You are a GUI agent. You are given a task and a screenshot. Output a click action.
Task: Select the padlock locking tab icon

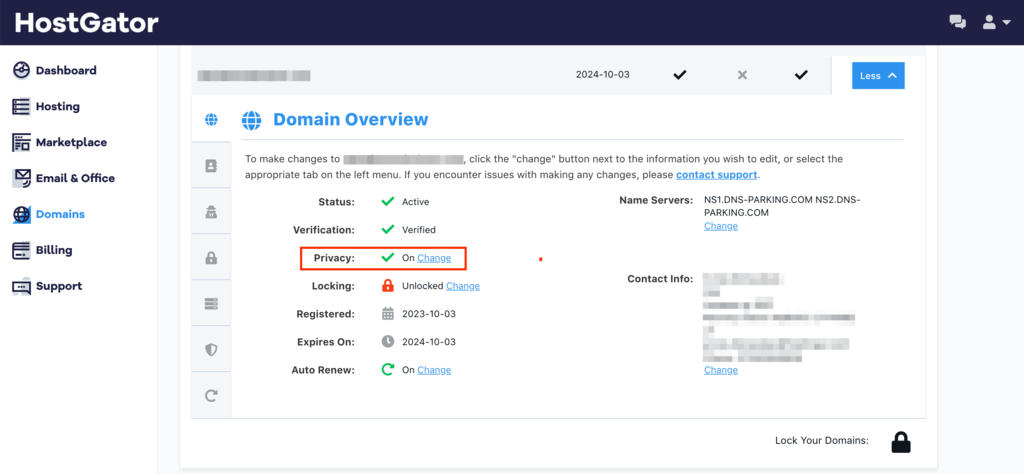pos(211,258)
